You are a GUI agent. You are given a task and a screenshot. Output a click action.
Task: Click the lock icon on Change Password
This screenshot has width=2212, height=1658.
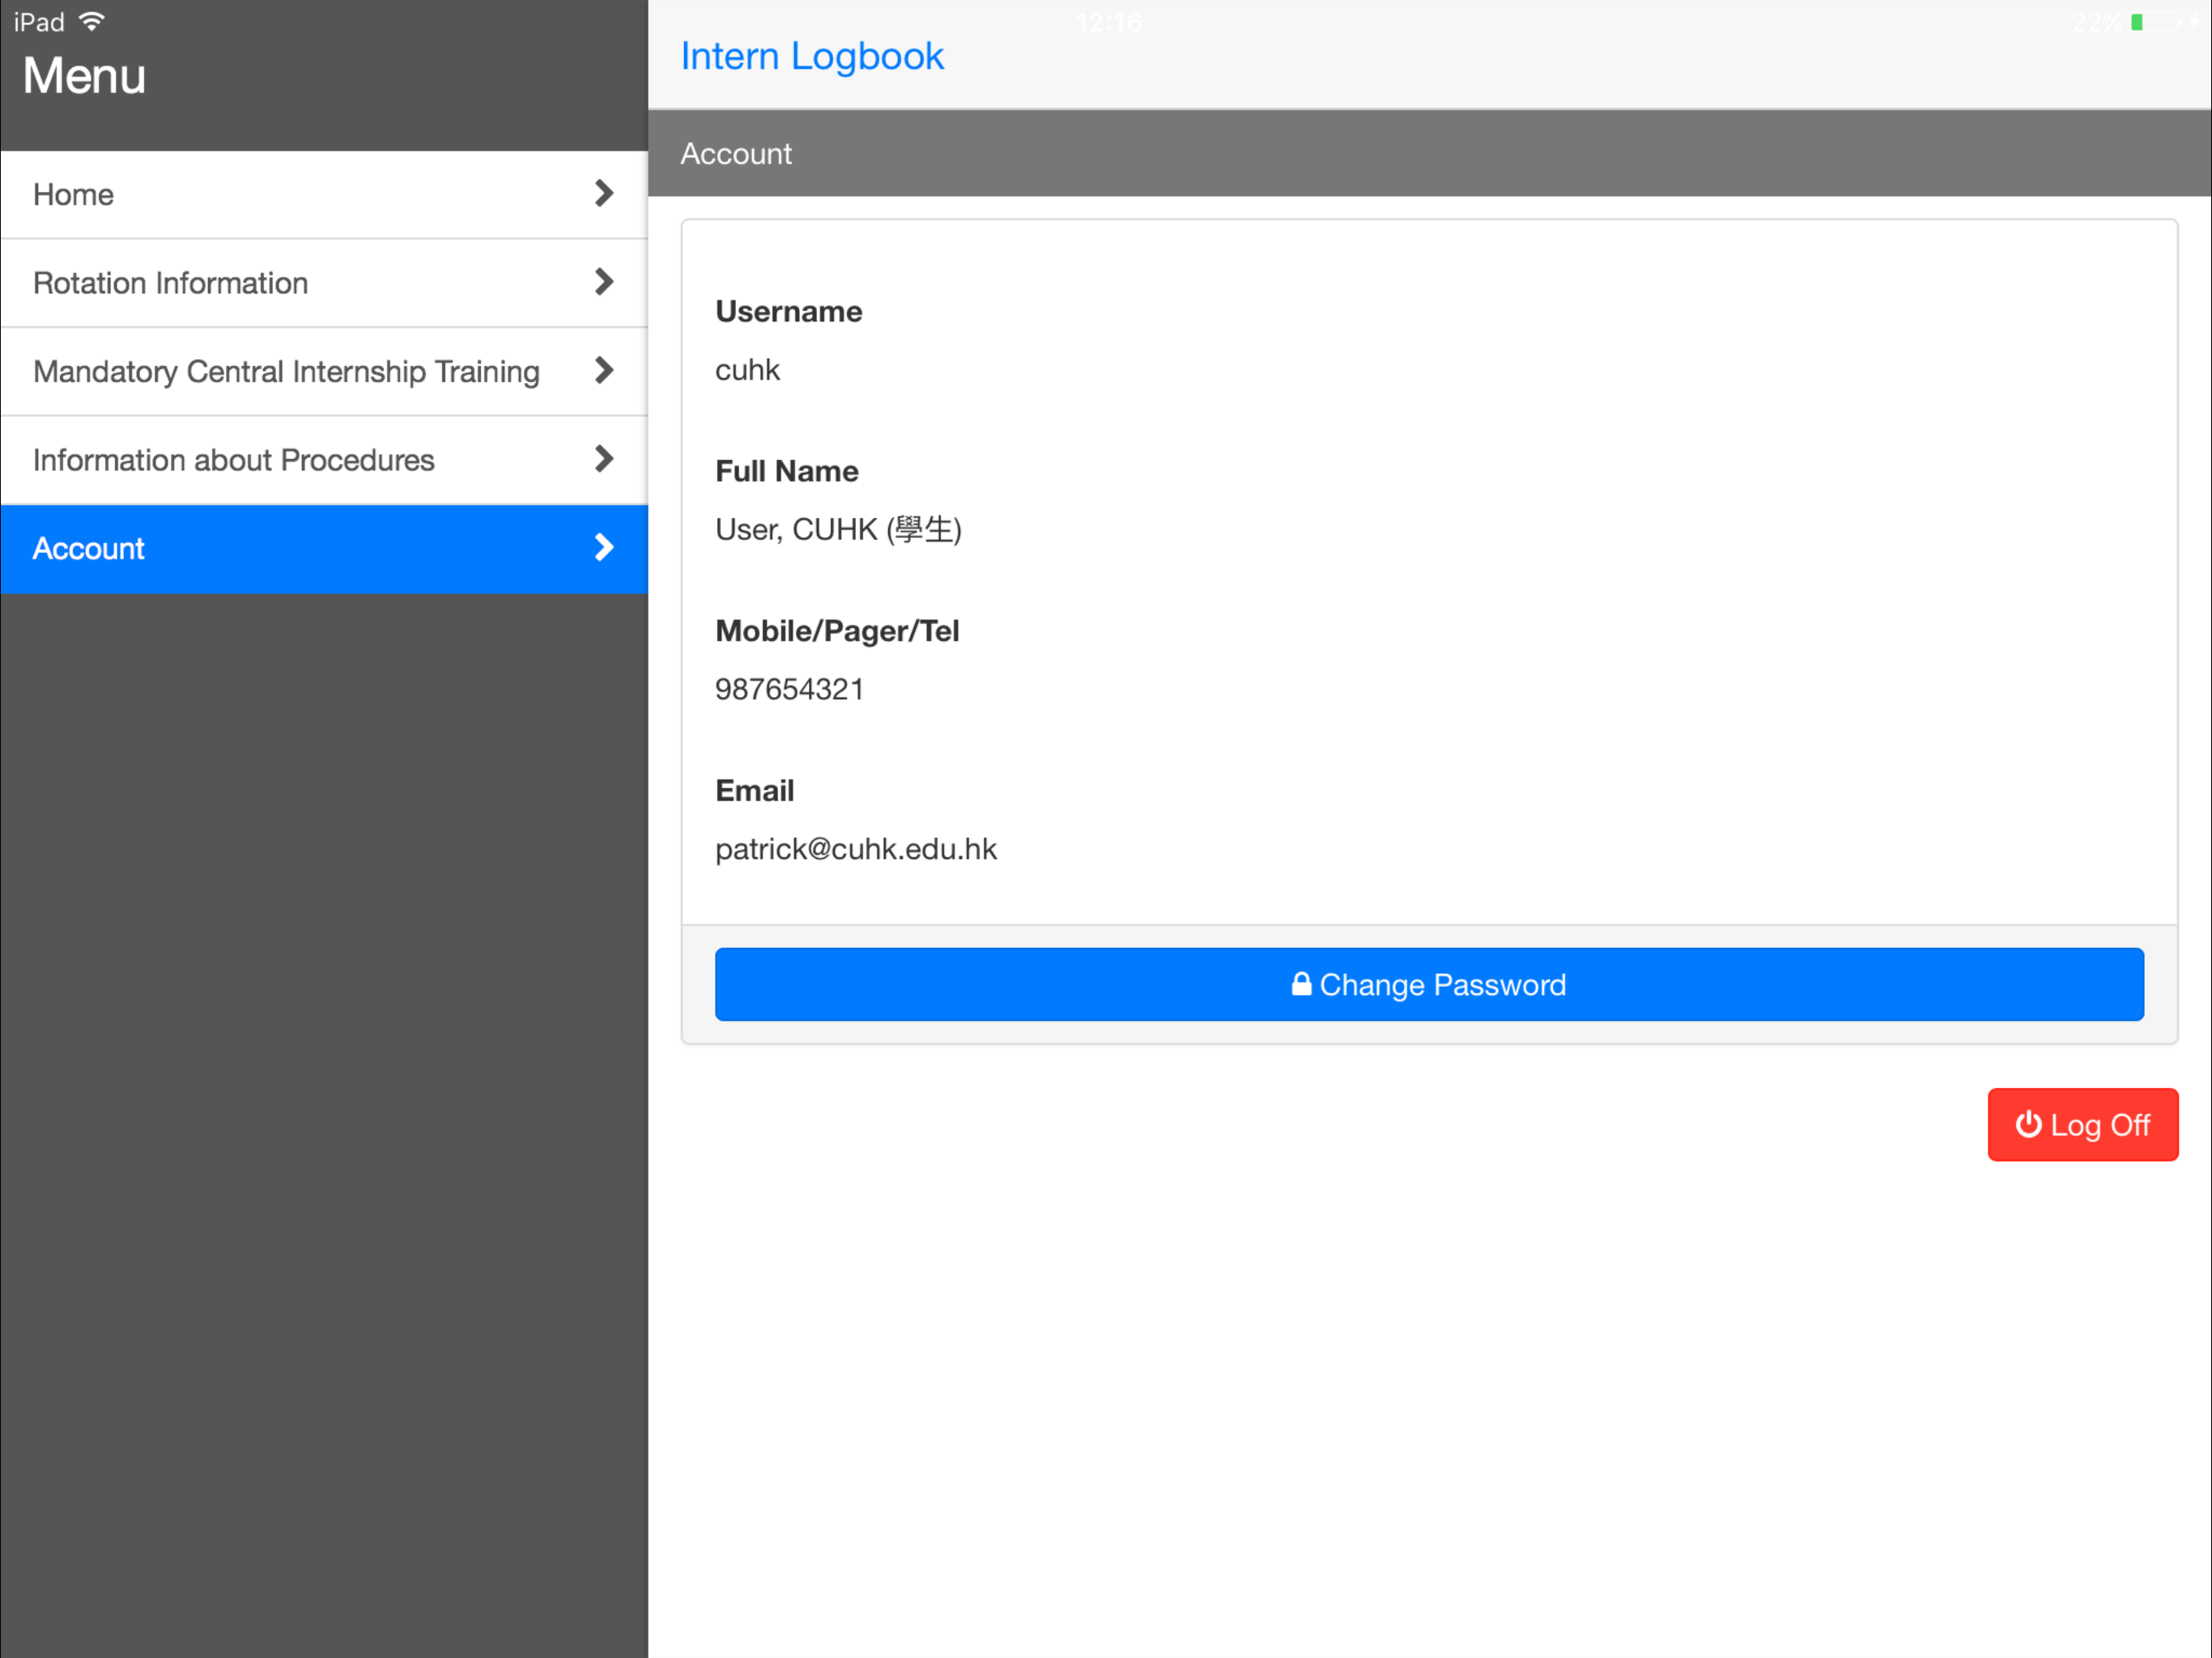click(x=1301, y=984)
